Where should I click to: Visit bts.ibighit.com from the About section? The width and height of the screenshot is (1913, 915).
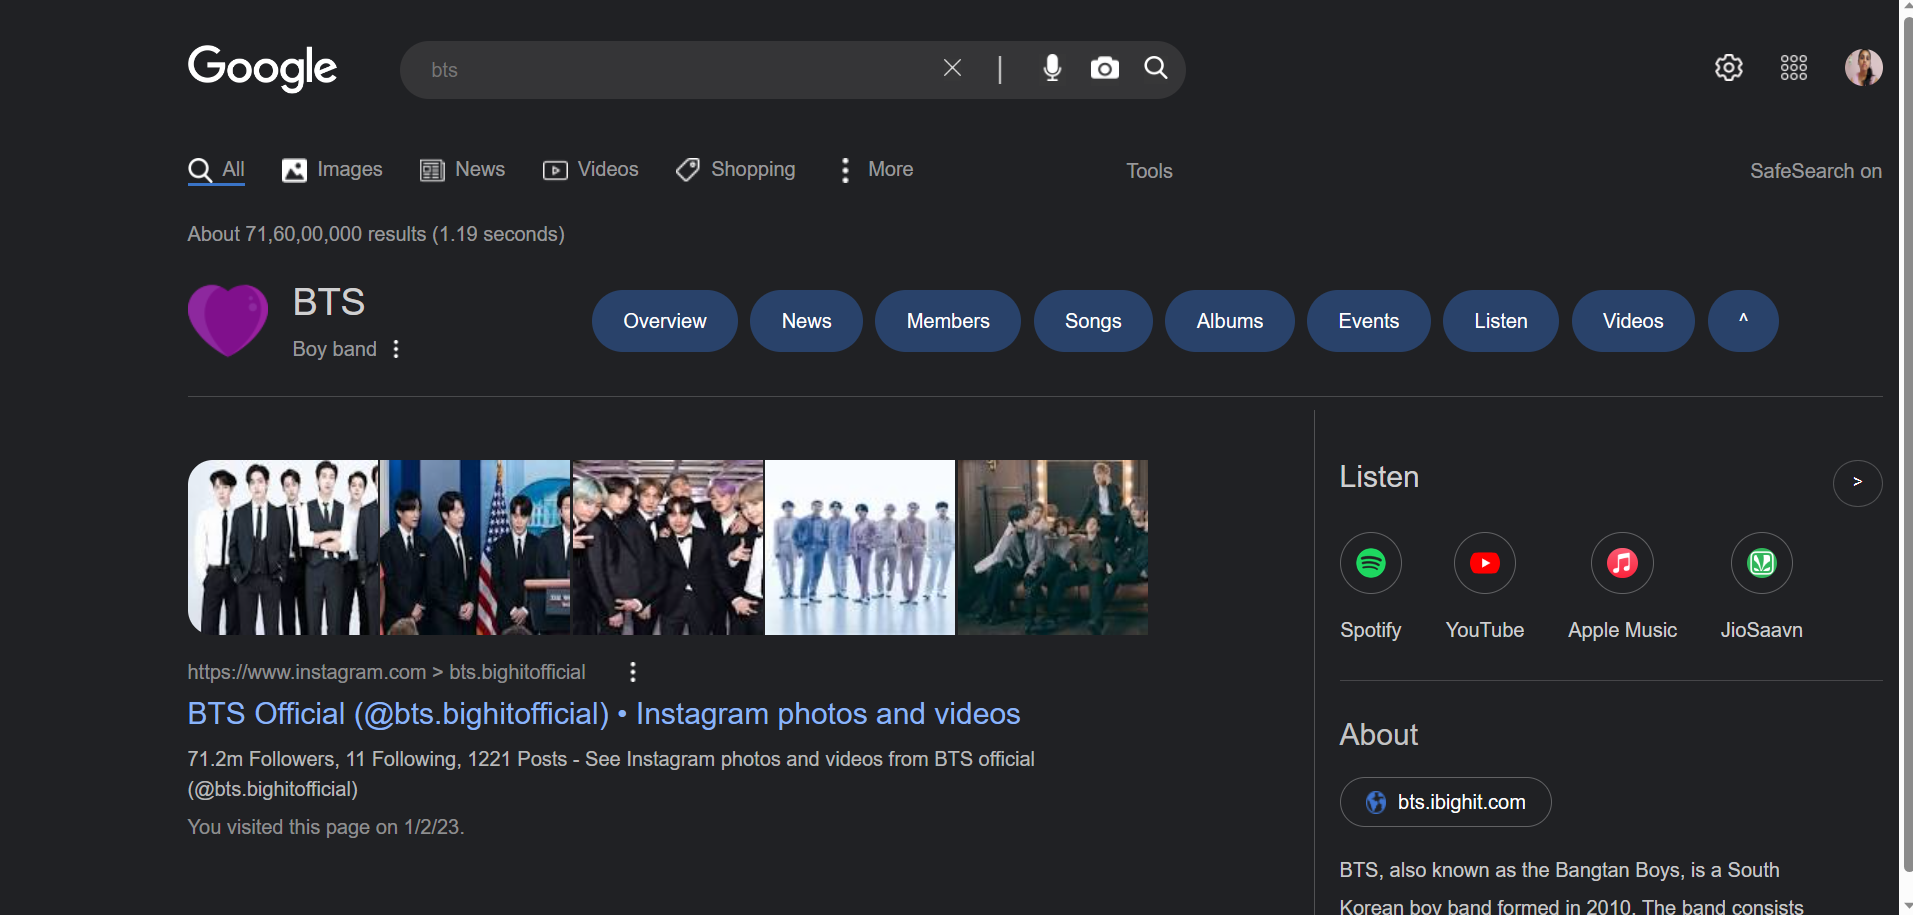coord(1444,801)
